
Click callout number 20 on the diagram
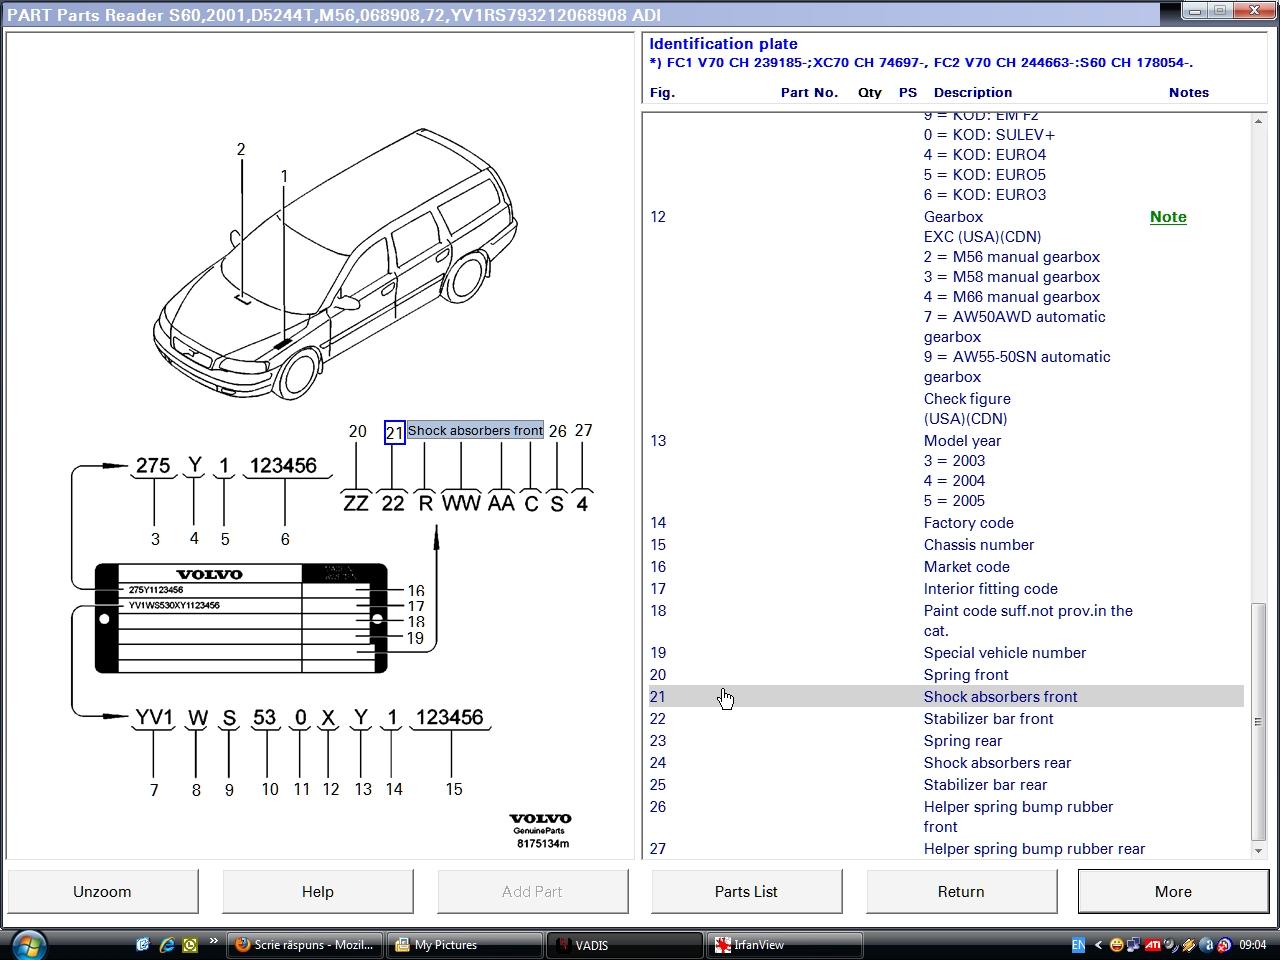pos(357,432)
